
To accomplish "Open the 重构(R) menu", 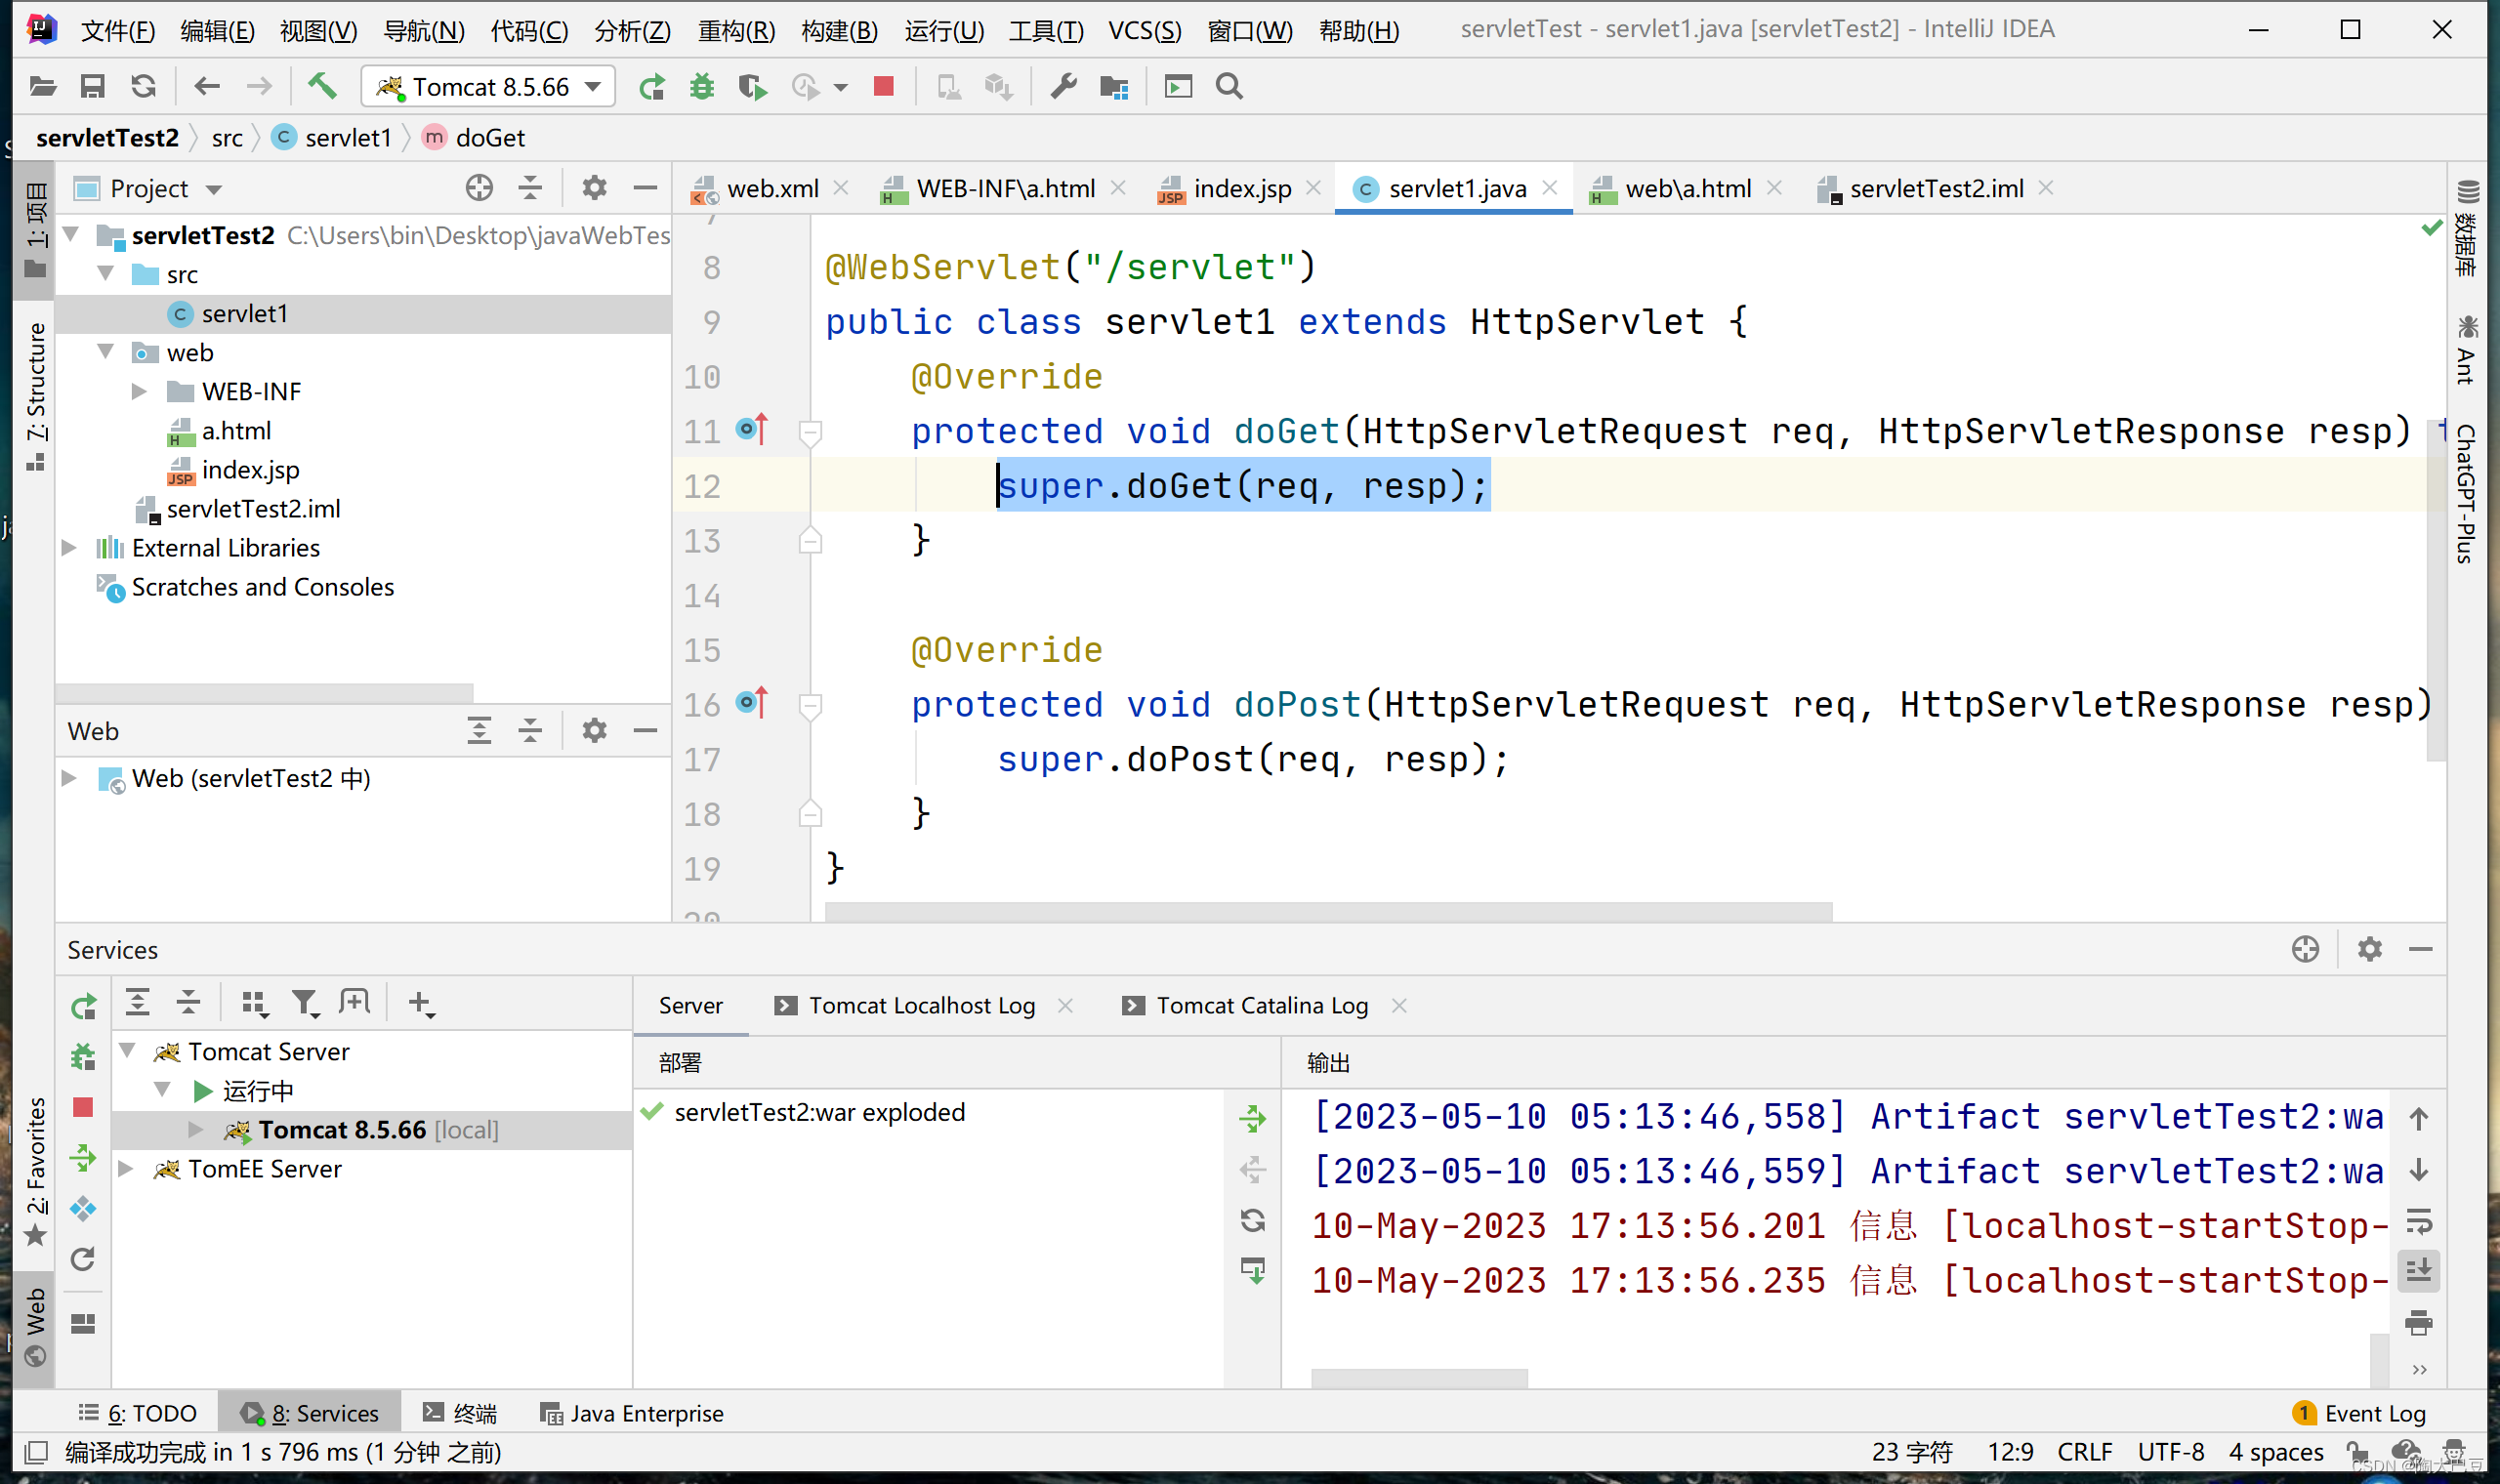I will tap(735, 30).
